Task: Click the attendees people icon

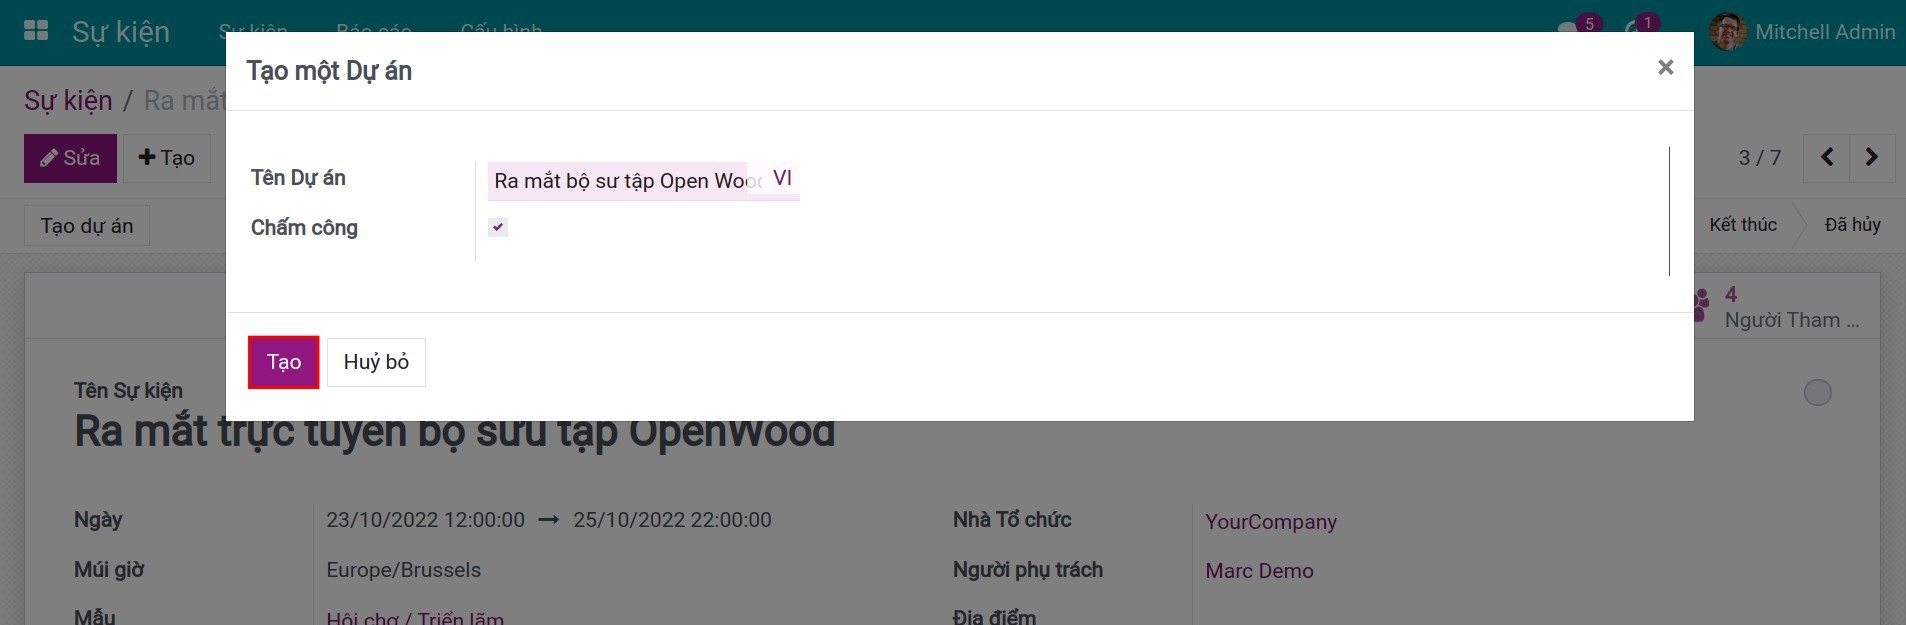Action: pos(1700,305)
